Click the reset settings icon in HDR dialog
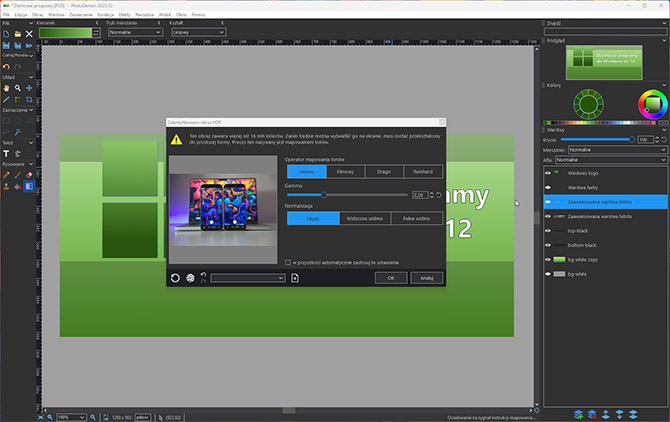The image size is (670, 422). pos(176,278)
